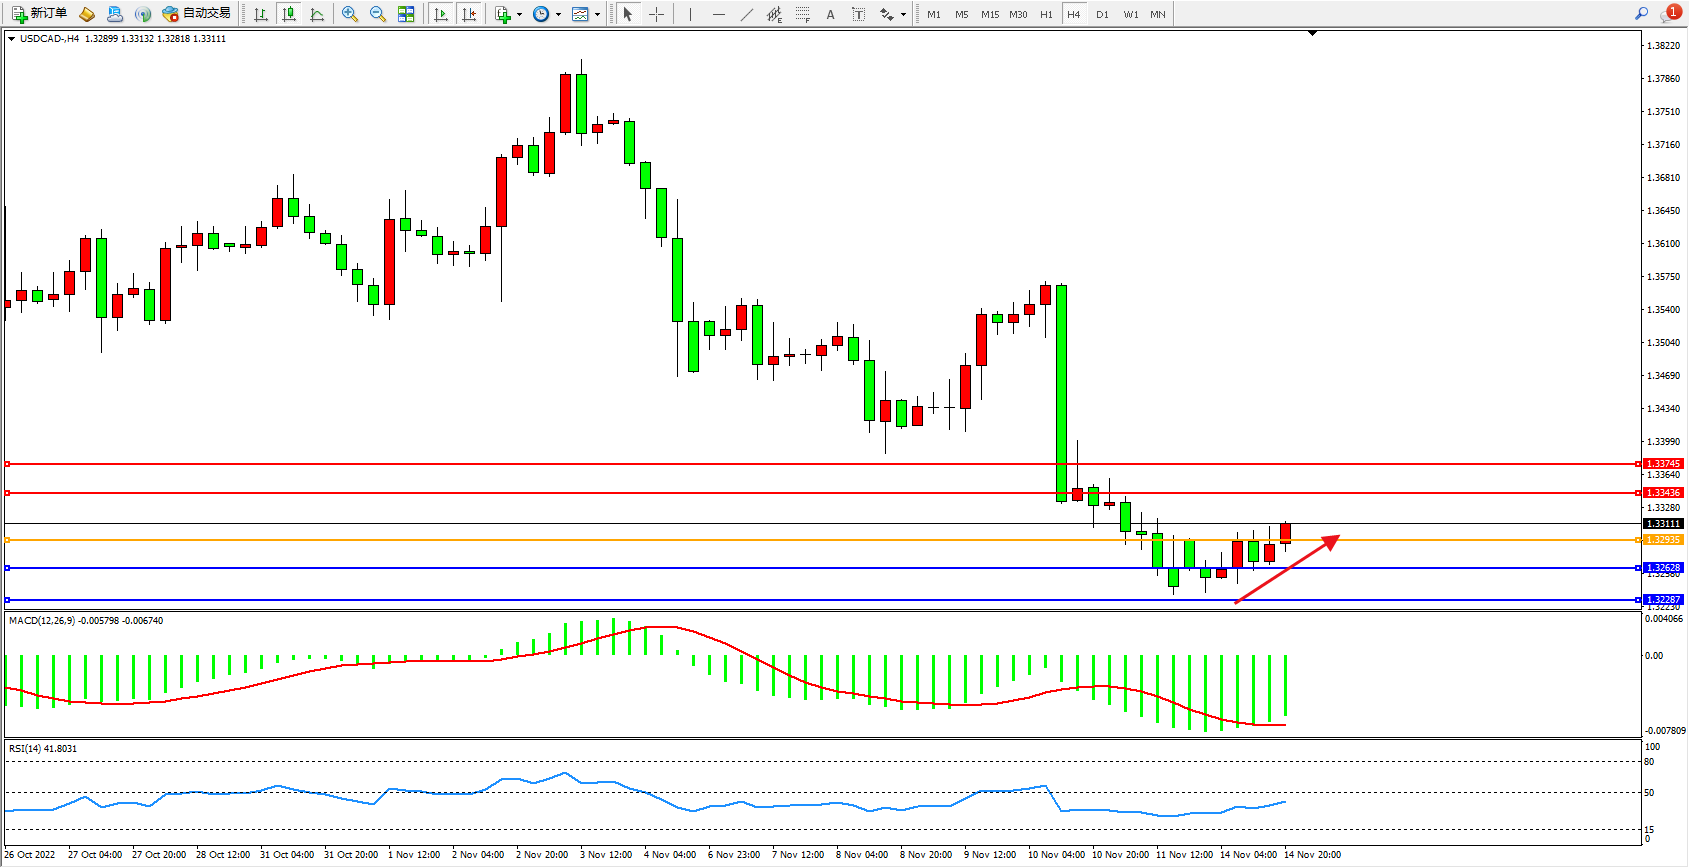The image size is (1689, 868).
Task: Zoom in on the chart
Action: tap(350, 14)
